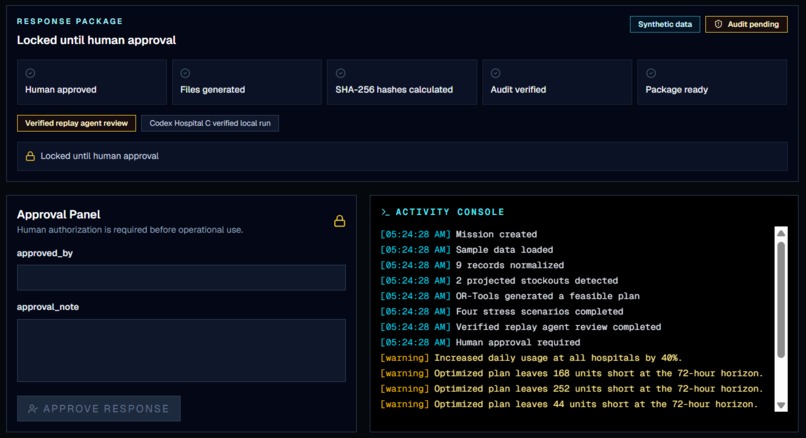The image size is (806, 438).
Task: Click the approval_note field label
Action: click(x=48, y=307)
